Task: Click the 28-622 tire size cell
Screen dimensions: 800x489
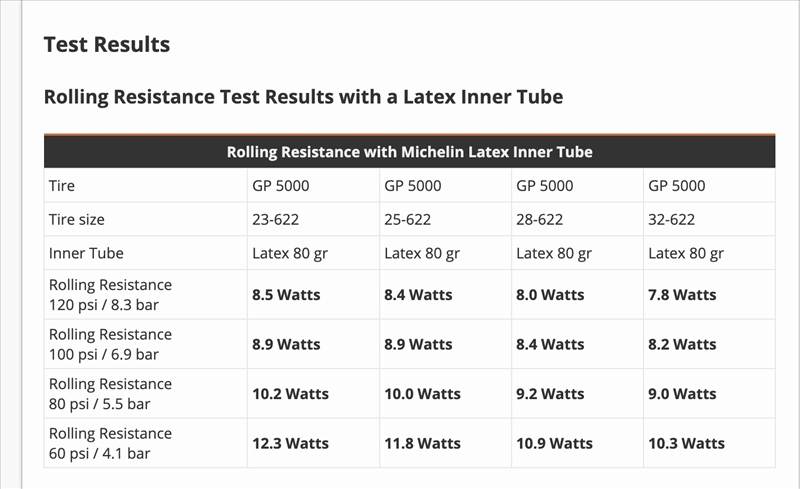Action: pos(541,220)
